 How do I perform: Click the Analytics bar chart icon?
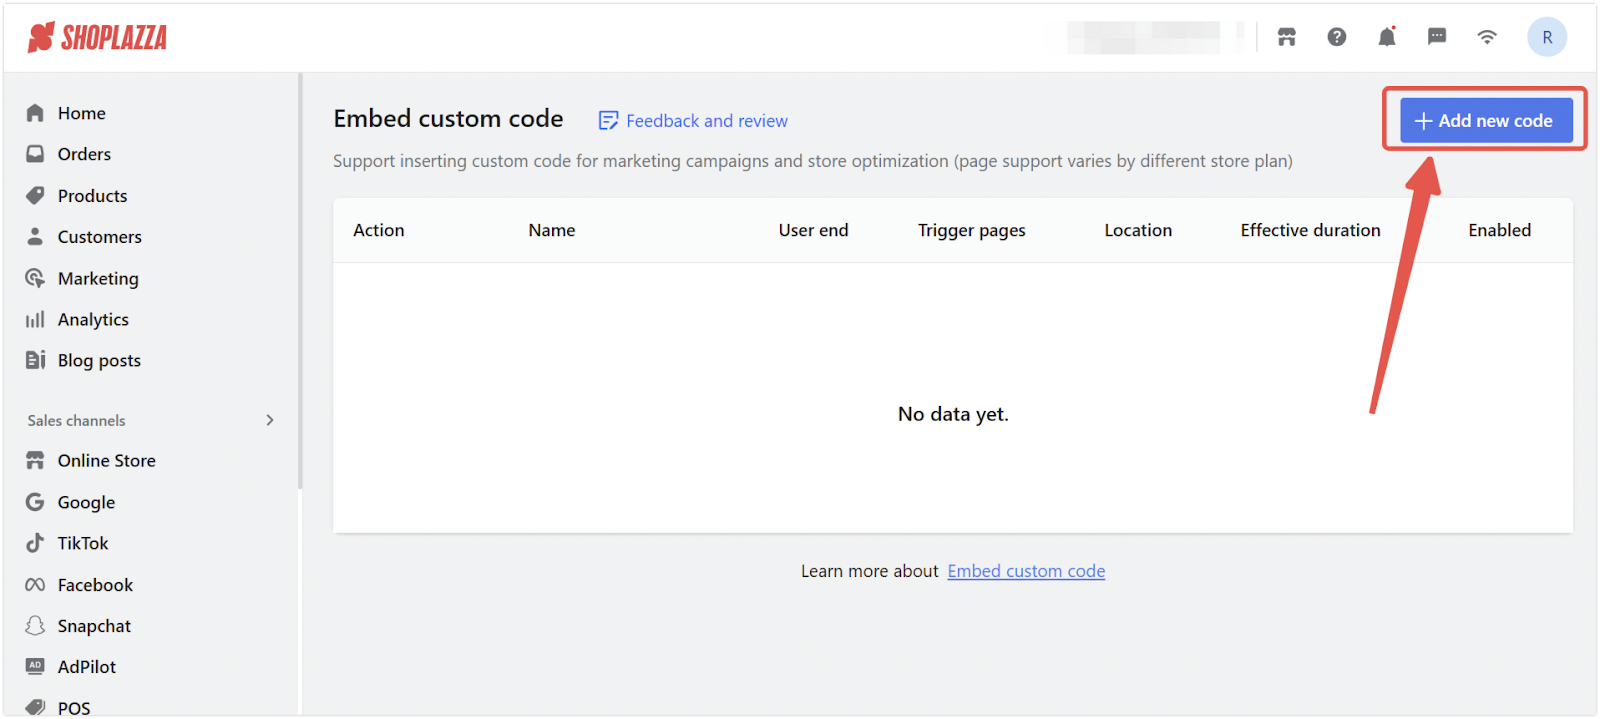click(35, 319)
